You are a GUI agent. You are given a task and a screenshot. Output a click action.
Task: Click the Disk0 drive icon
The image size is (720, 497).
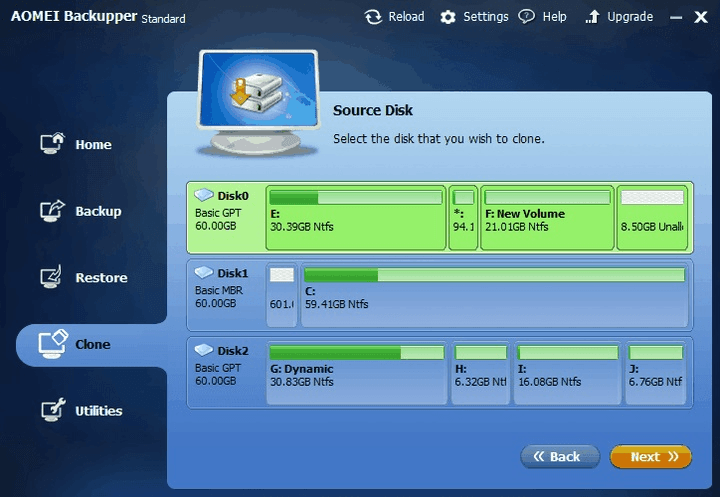click(x=204, y=195)
